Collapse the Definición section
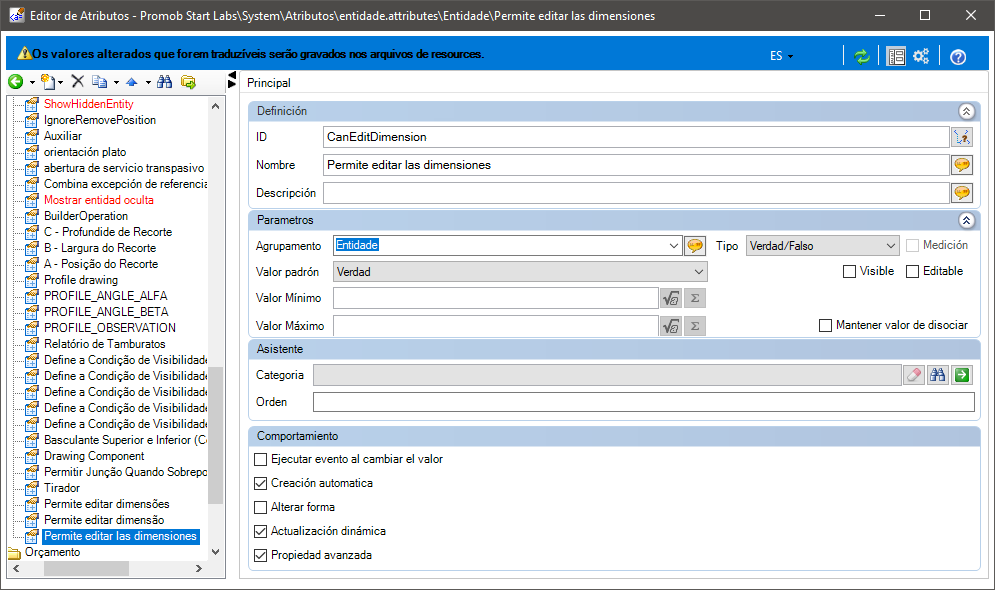995x590 pixels. point(966,111)
